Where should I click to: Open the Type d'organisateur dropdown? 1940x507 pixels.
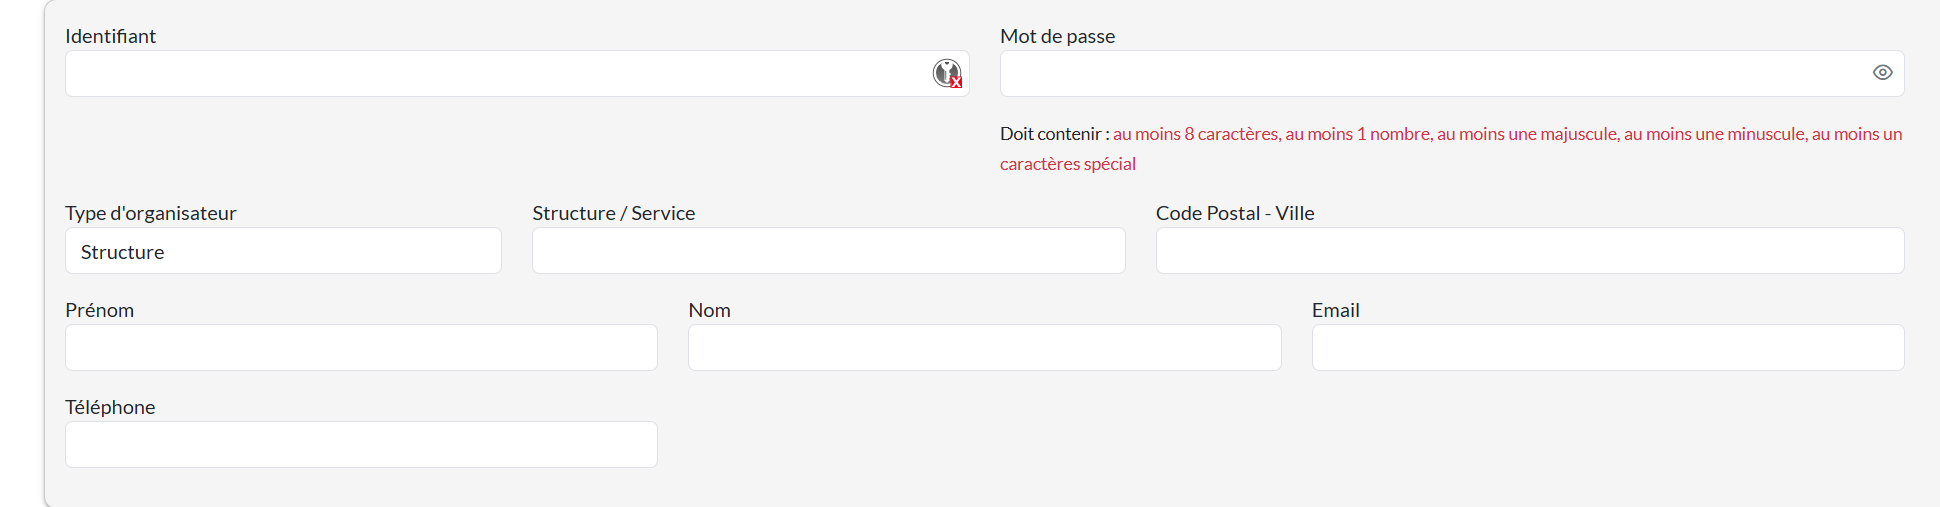tap(283, 251)
